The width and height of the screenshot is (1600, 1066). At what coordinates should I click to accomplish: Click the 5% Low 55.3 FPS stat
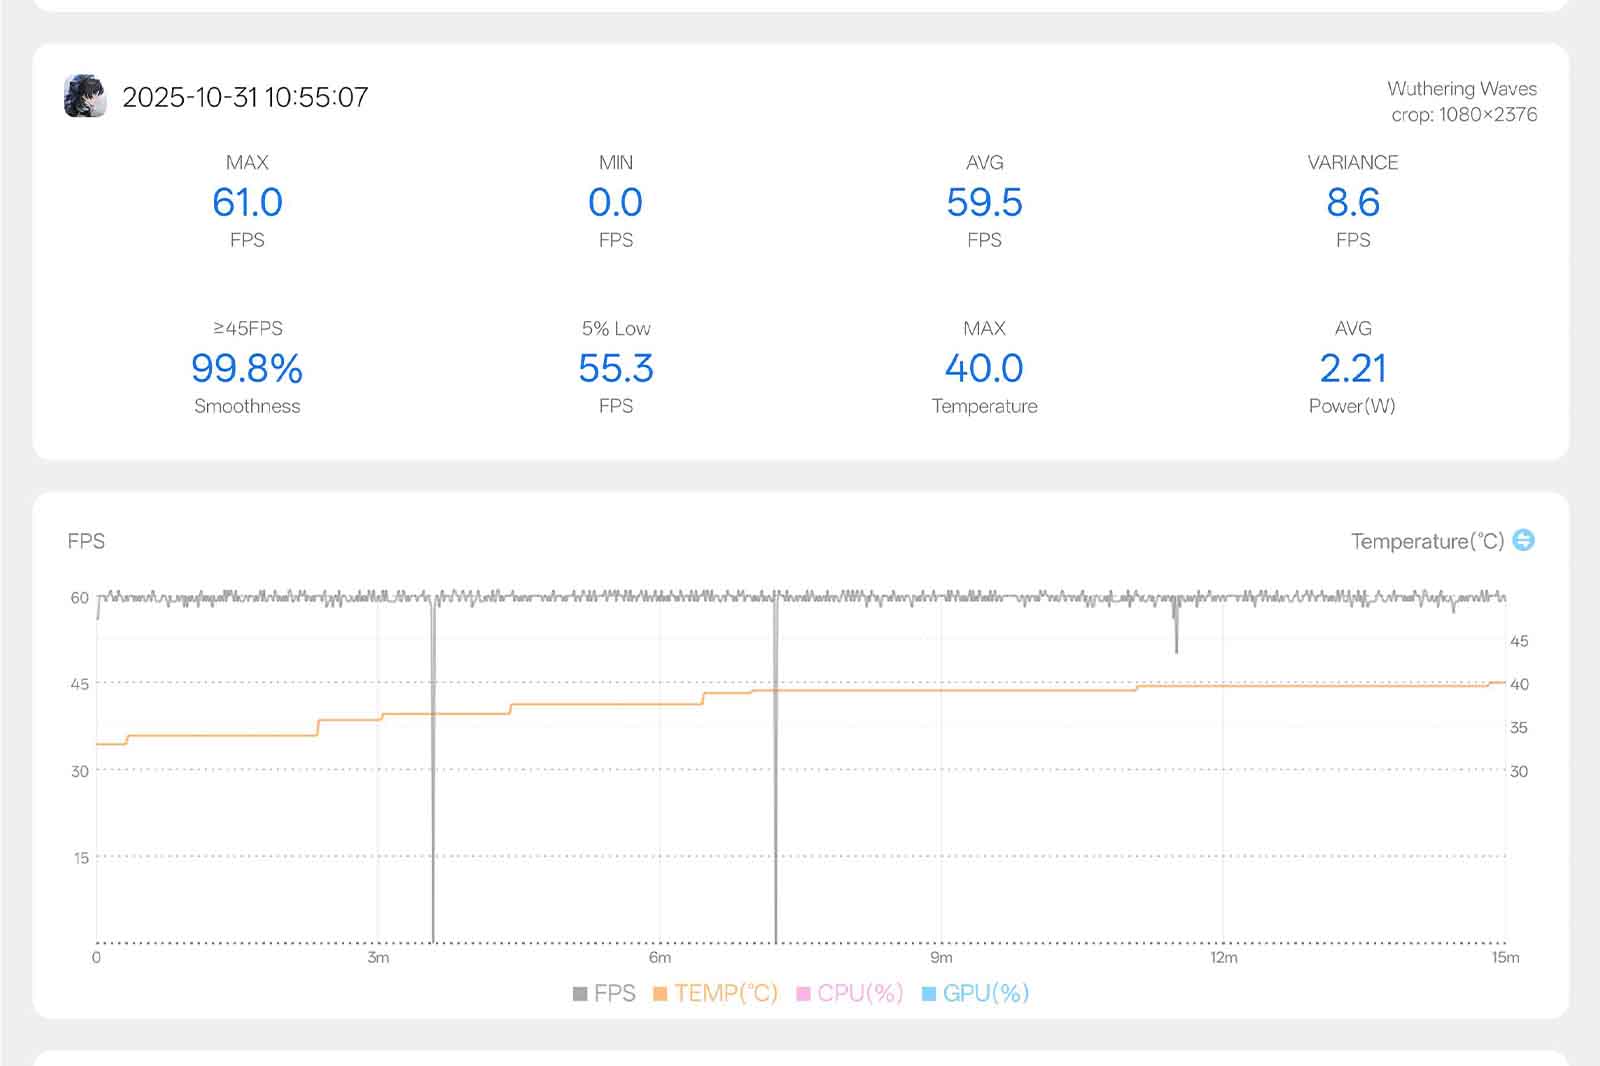coord(615,368)
